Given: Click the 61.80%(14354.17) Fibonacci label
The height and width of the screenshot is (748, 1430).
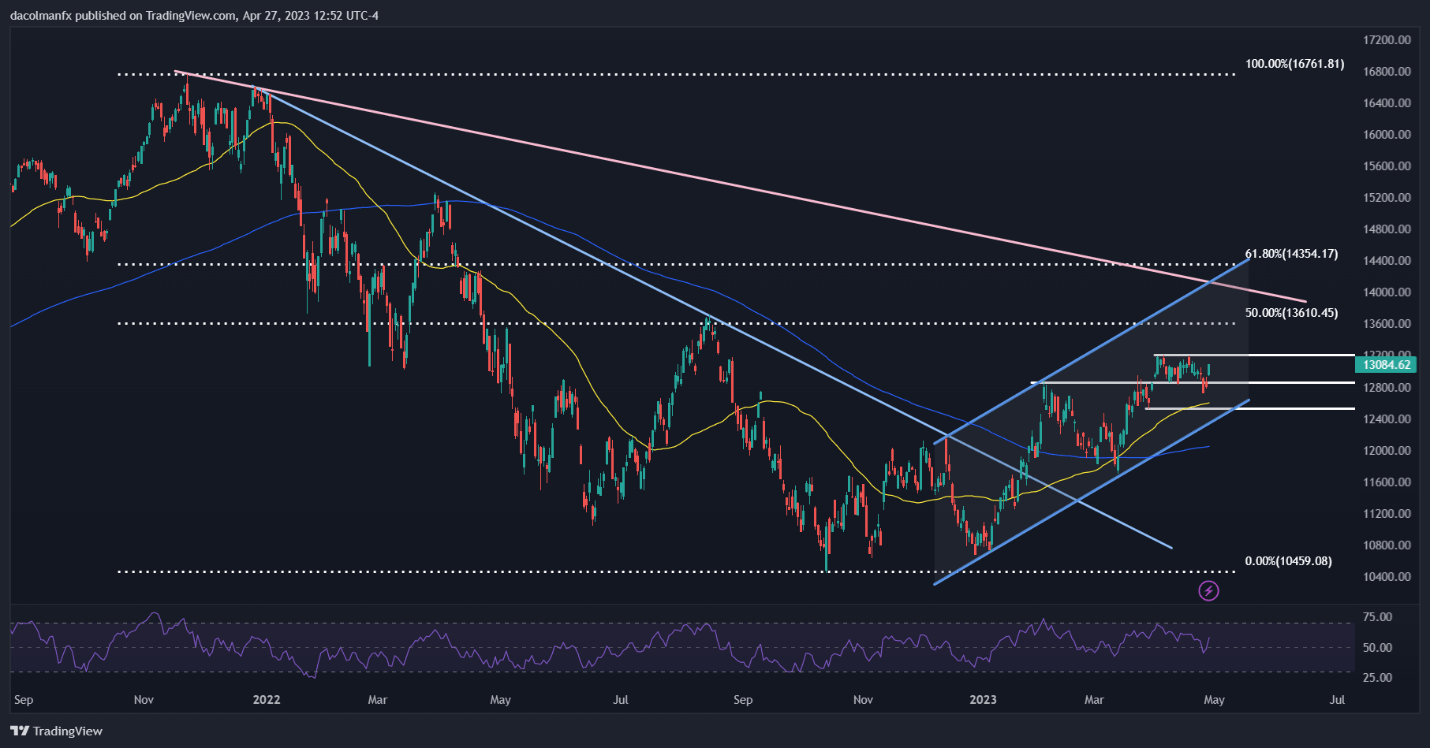Looking at the screenshot, I should click(x=1291, y=254).
